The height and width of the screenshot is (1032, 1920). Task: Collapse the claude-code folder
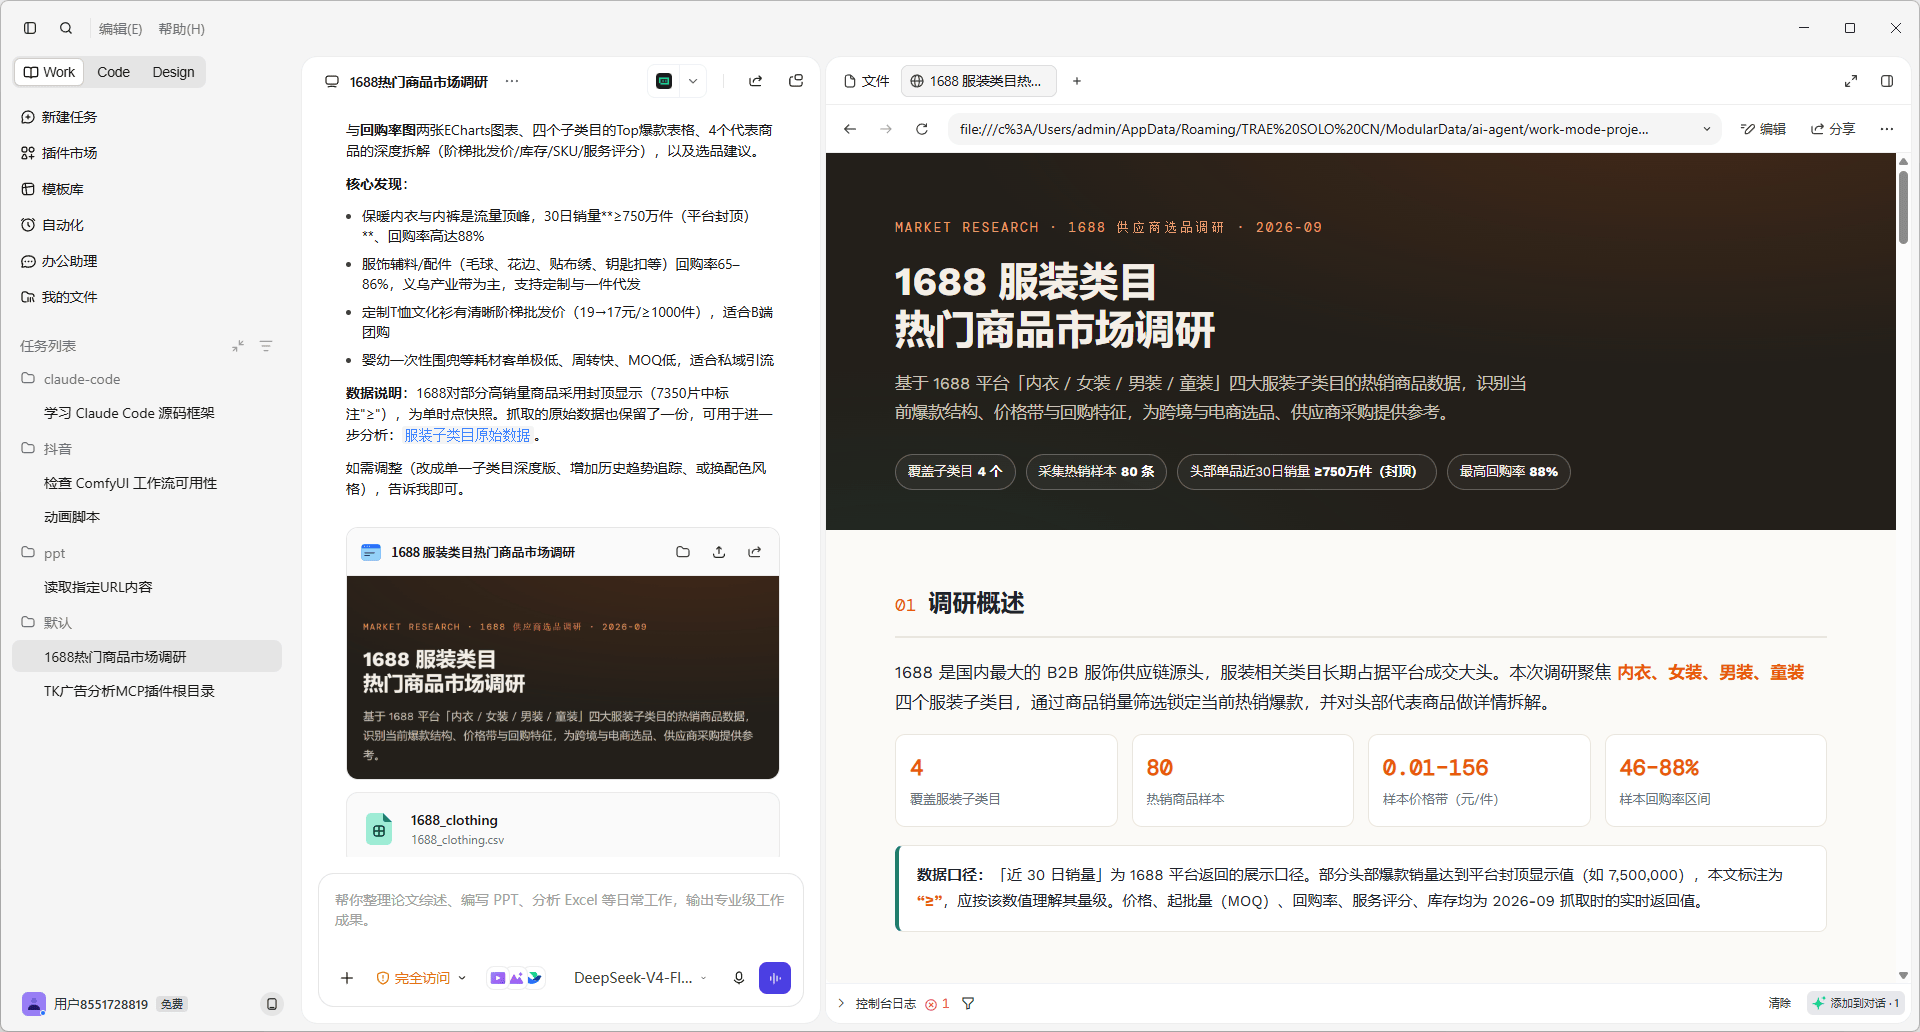tap(71, 379)
